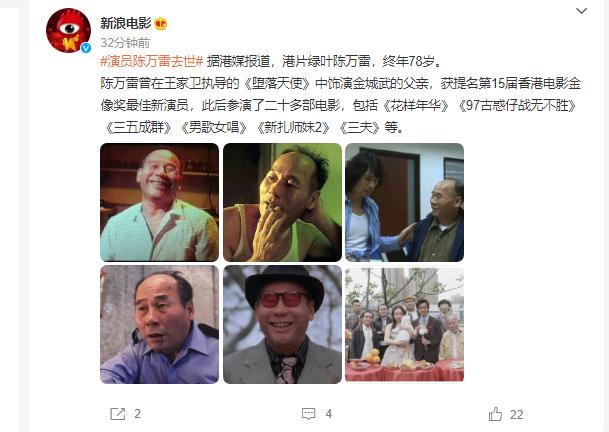
Task: Click the like count number 22
Action: (517, 415)
